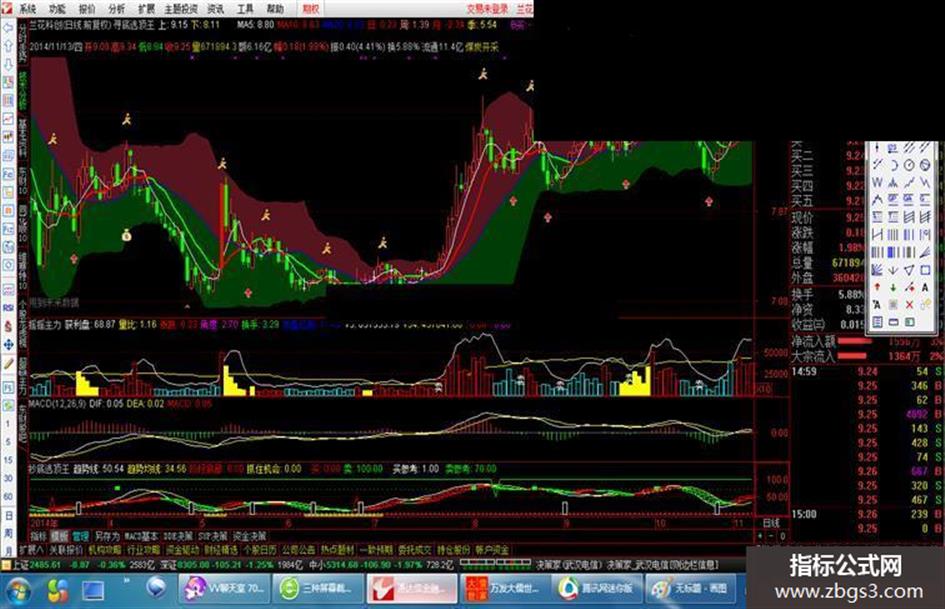This screenshot has width=945, height=609.
Task: Choose the red diagonal arrow tool
Action: coord(909,288)
